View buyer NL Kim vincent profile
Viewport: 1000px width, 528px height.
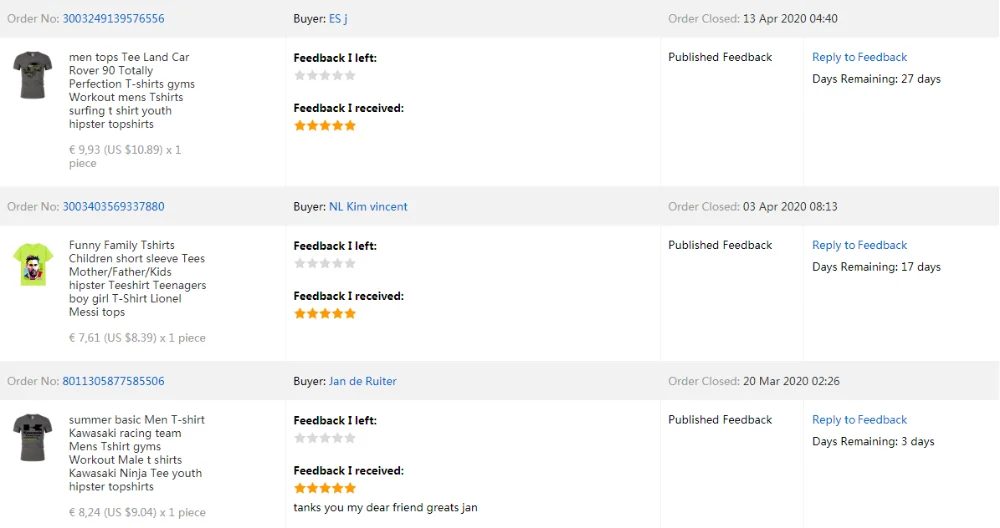(x=368, y=207)
